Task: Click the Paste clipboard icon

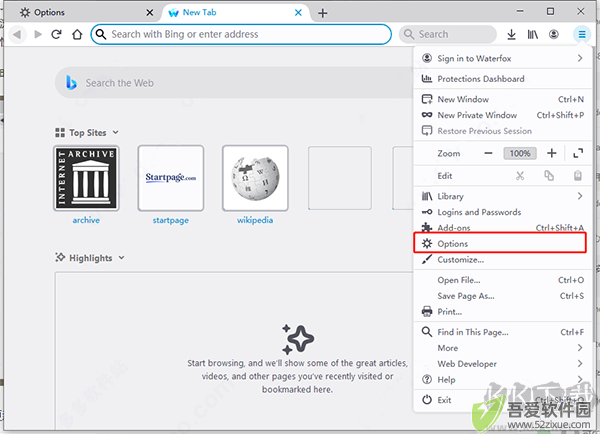Action: [578, 176]
